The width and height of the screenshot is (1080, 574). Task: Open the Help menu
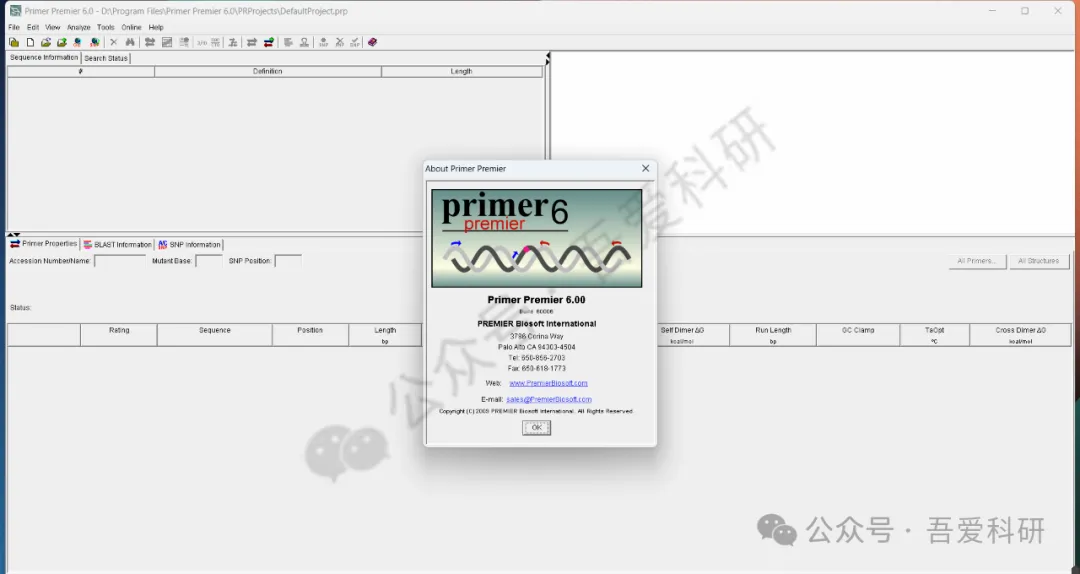[156, 28]
